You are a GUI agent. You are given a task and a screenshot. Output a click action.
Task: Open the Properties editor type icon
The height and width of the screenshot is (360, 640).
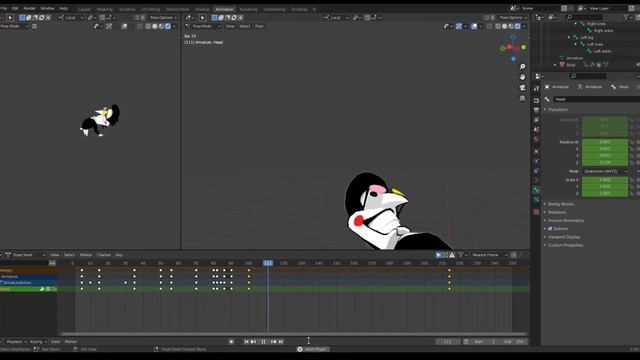[538, 76]
